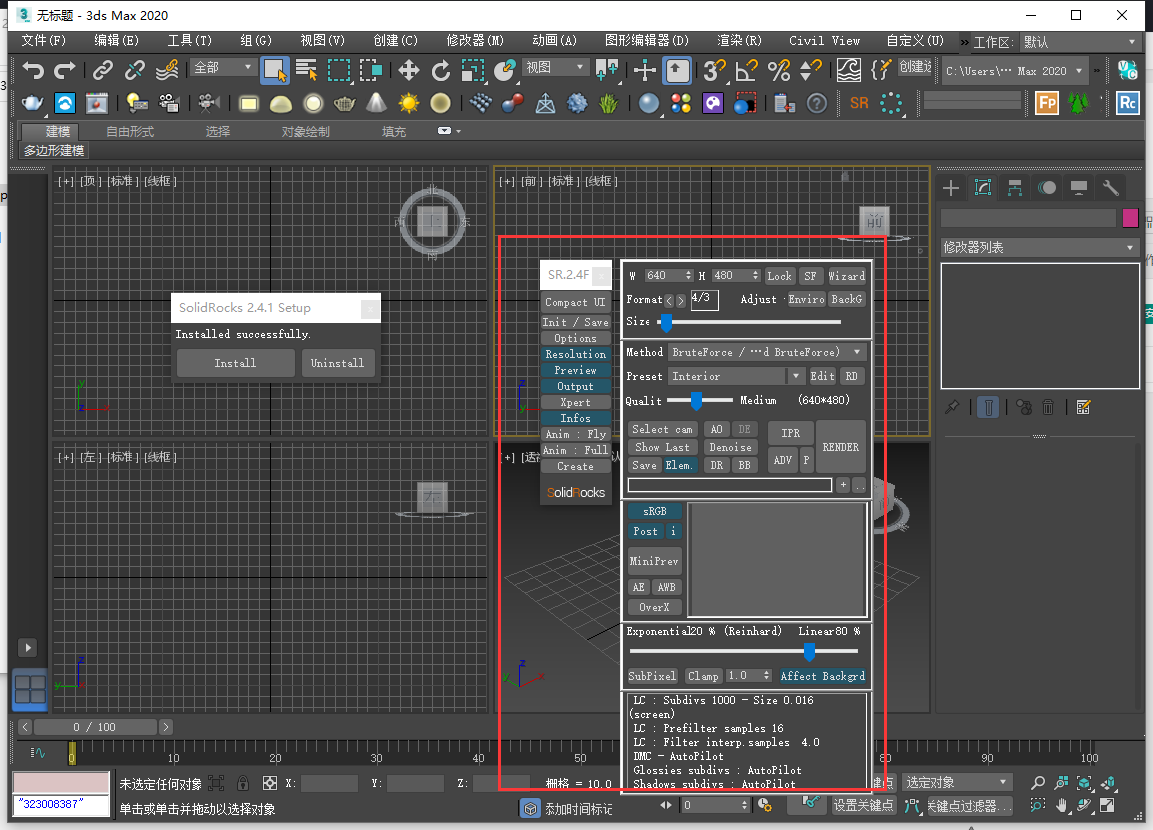Open the Motion panel icon
Screen dimensions: 1153x830
[1047, 188]
